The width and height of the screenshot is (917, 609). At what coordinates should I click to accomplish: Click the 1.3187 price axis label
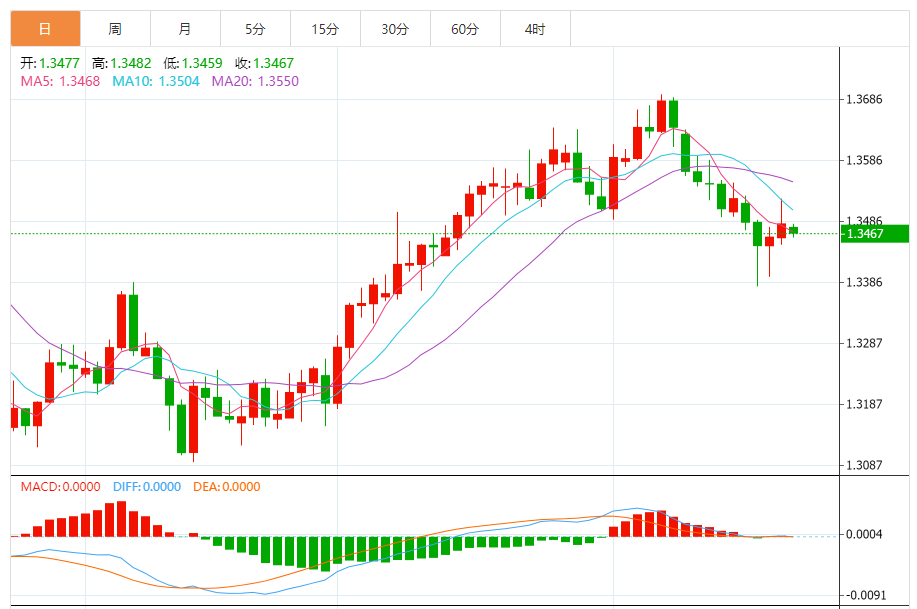click(x=864, y=404)
